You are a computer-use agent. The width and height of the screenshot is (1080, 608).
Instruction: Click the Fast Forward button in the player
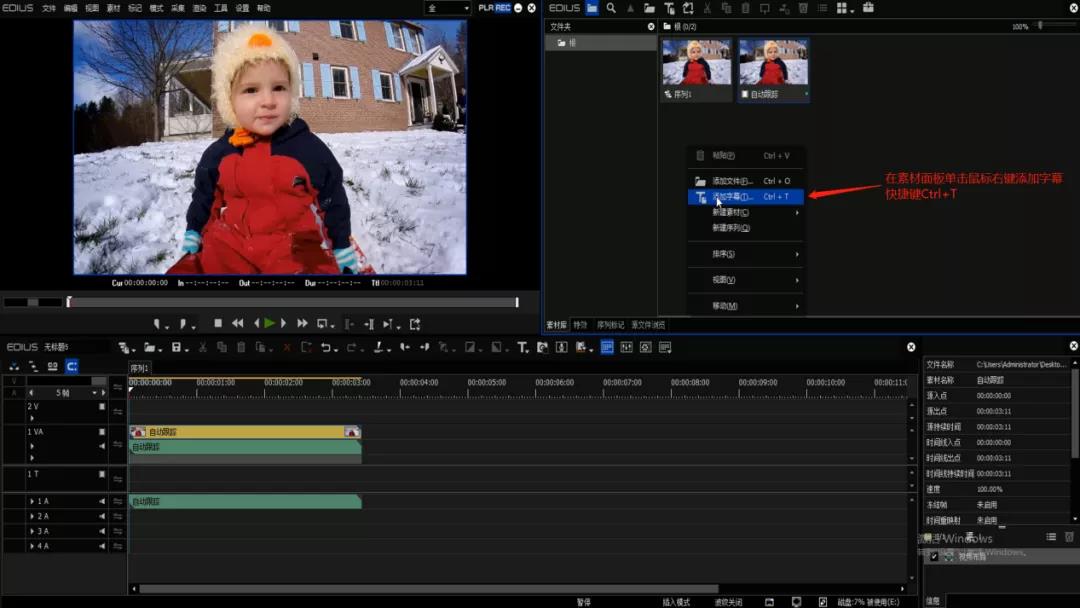click(x=302, y=323)
